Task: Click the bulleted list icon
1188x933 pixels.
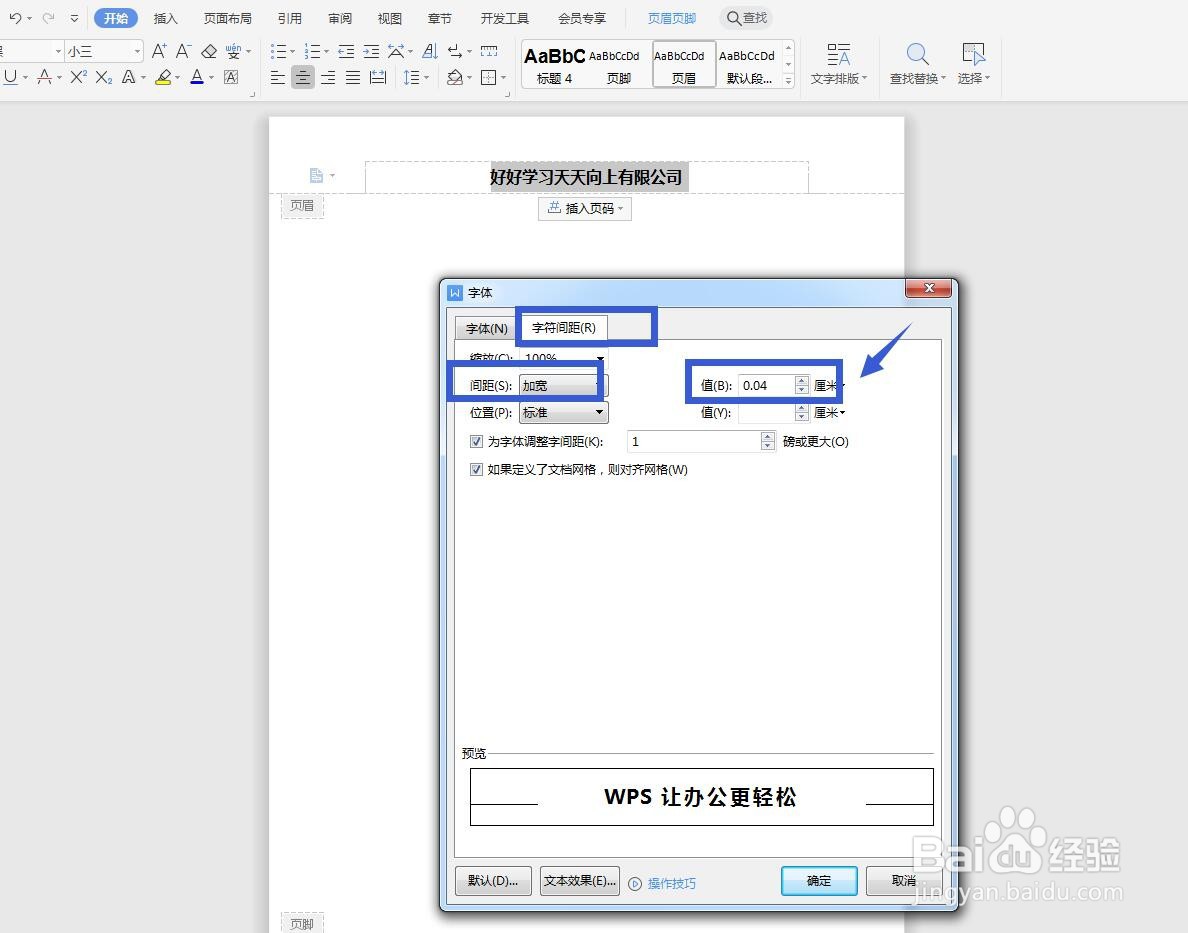Action: point(277,50)
